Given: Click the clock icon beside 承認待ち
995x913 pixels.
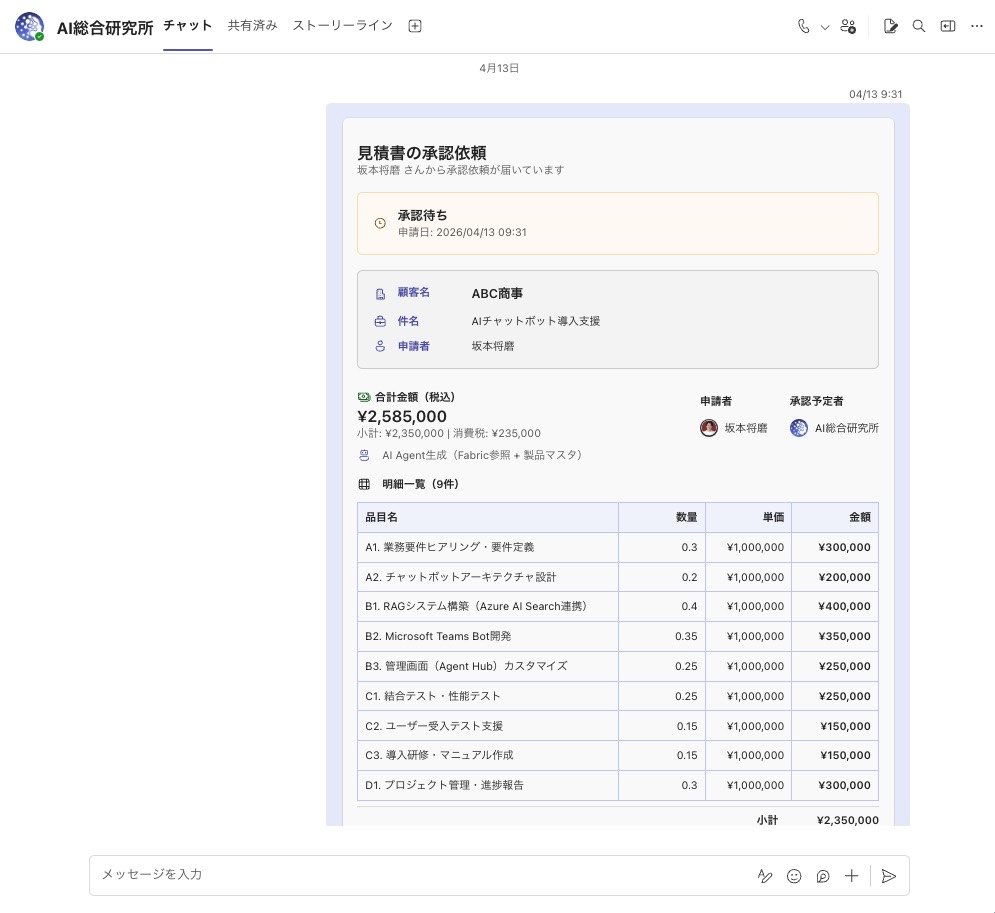Looking at the screenshot, I should [x=380, y=223].
